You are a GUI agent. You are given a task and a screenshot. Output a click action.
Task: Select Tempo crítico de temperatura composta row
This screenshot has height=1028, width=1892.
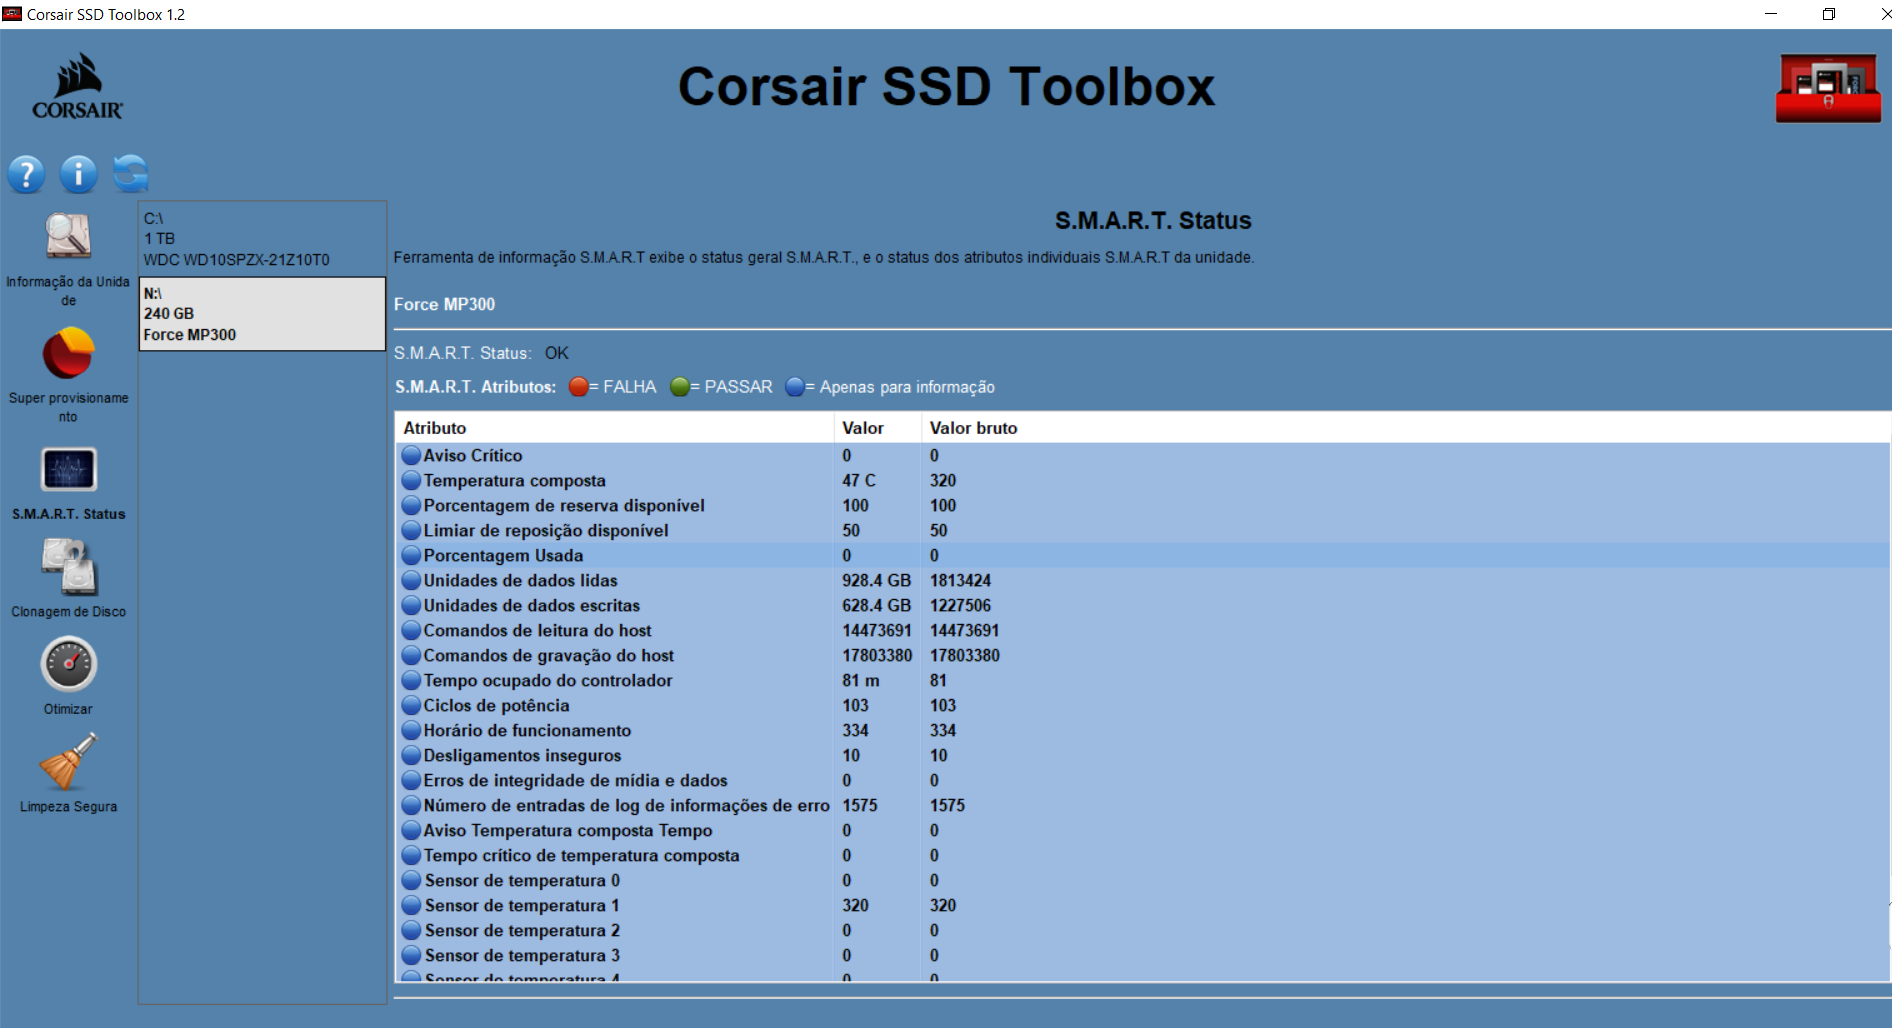(1142, 855)
